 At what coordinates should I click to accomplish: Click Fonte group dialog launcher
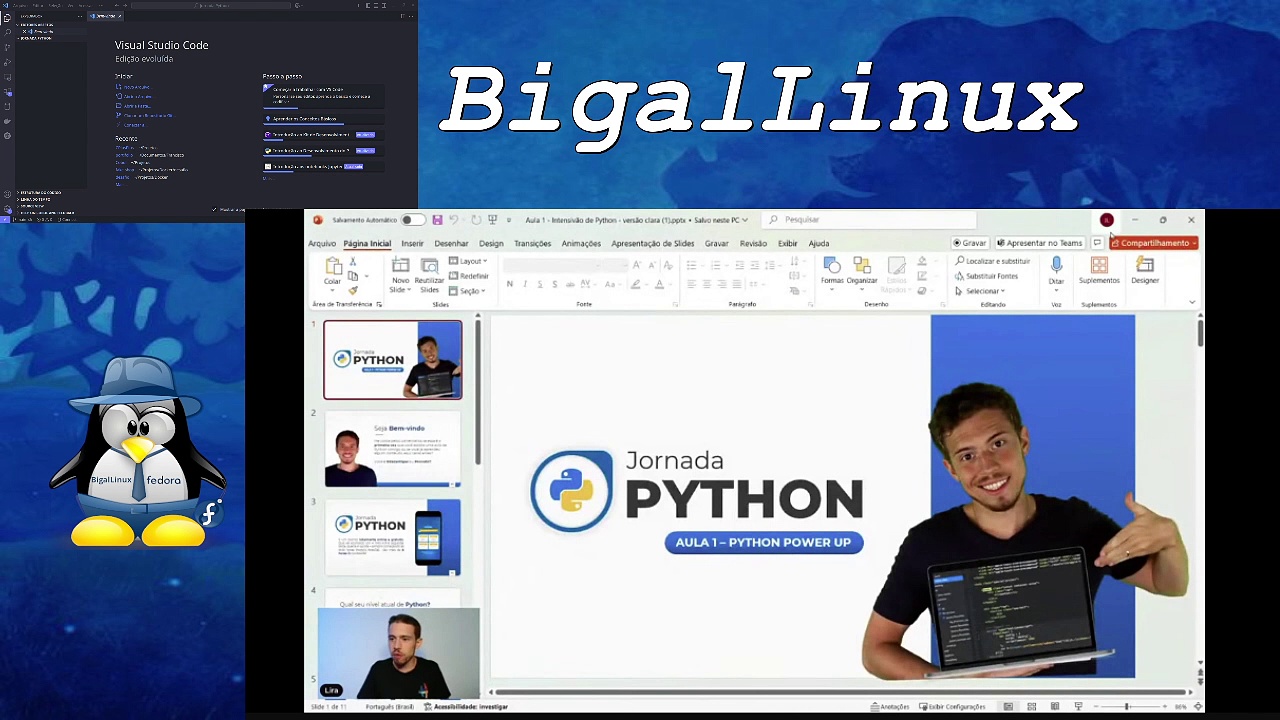pyautogui.click(x=676, y=304)
